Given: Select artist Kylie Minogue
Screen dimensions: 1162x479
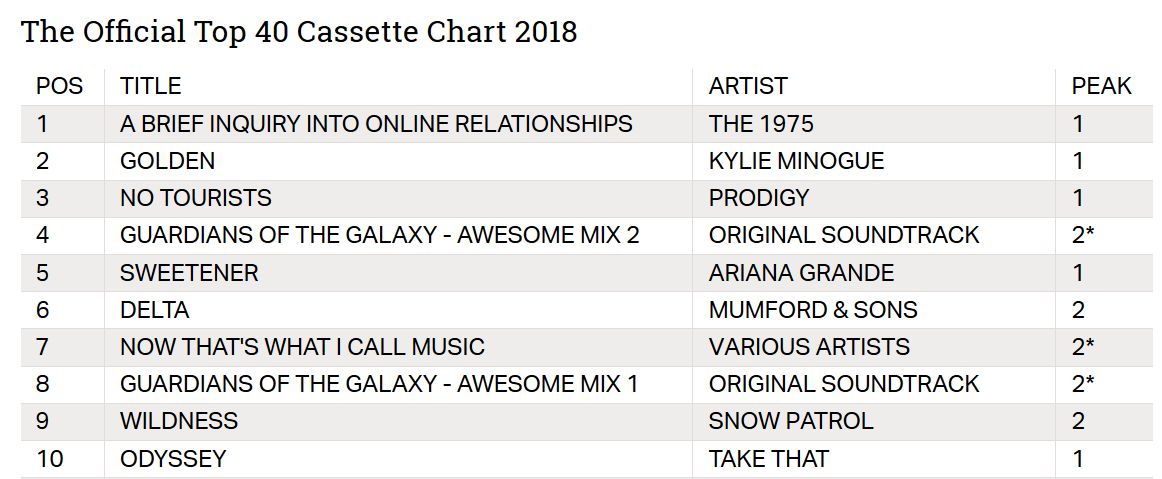Looking at the screenshot, I should point(796,161).
